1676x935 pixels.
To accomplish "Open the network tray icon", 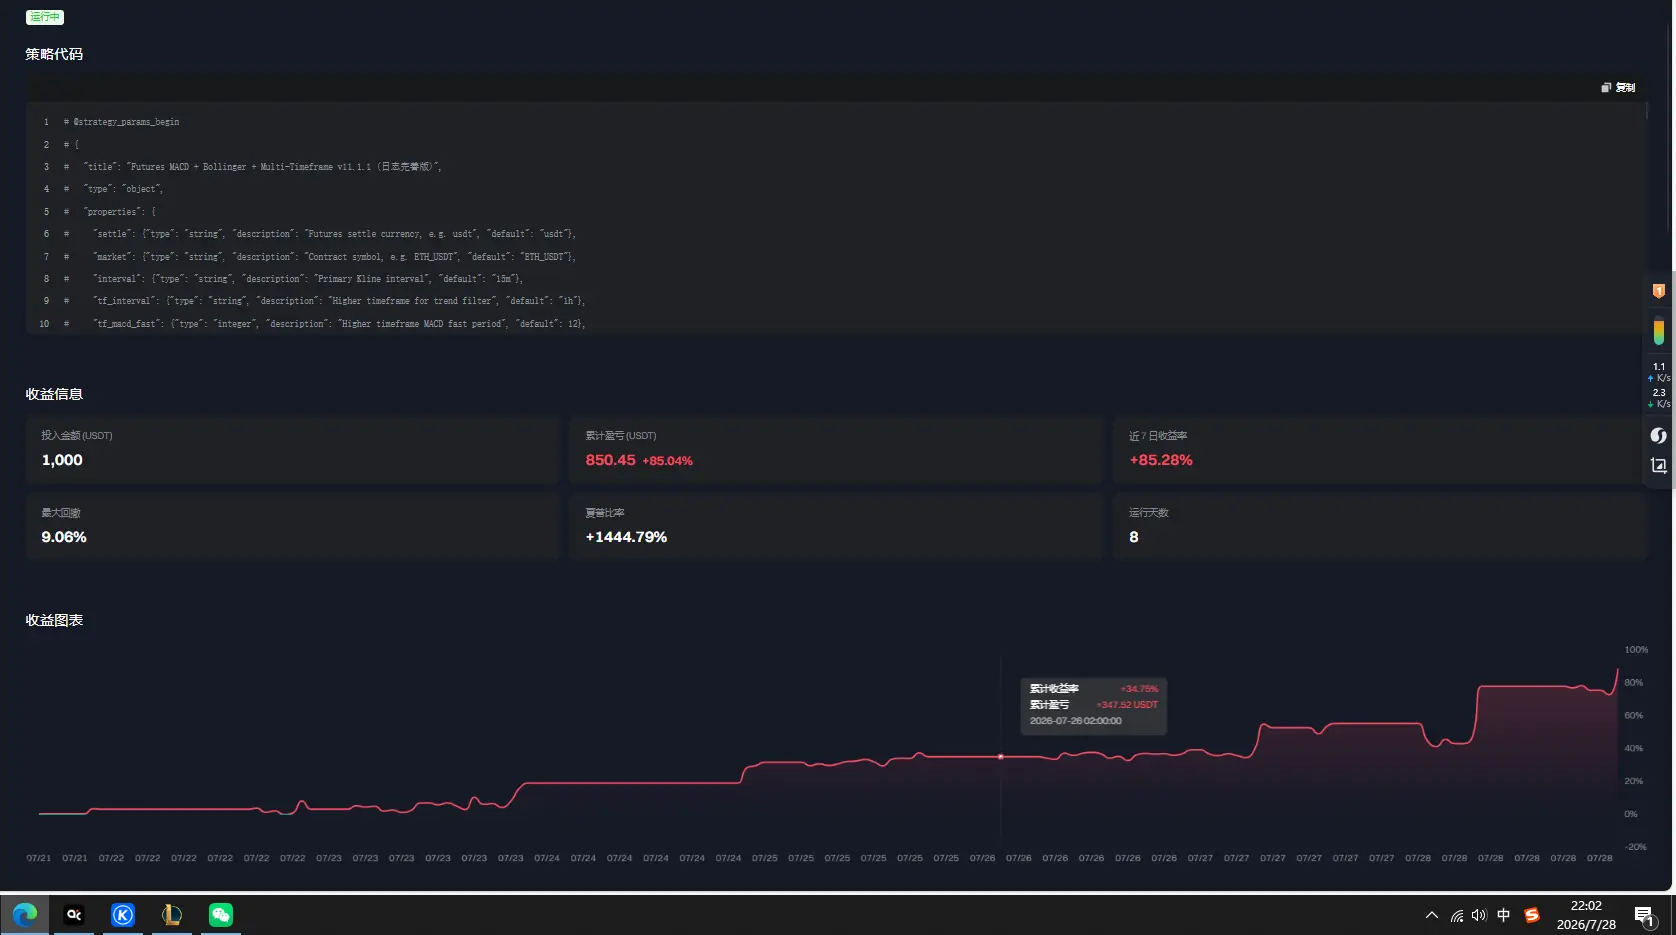I will (x=1457, y=915).
